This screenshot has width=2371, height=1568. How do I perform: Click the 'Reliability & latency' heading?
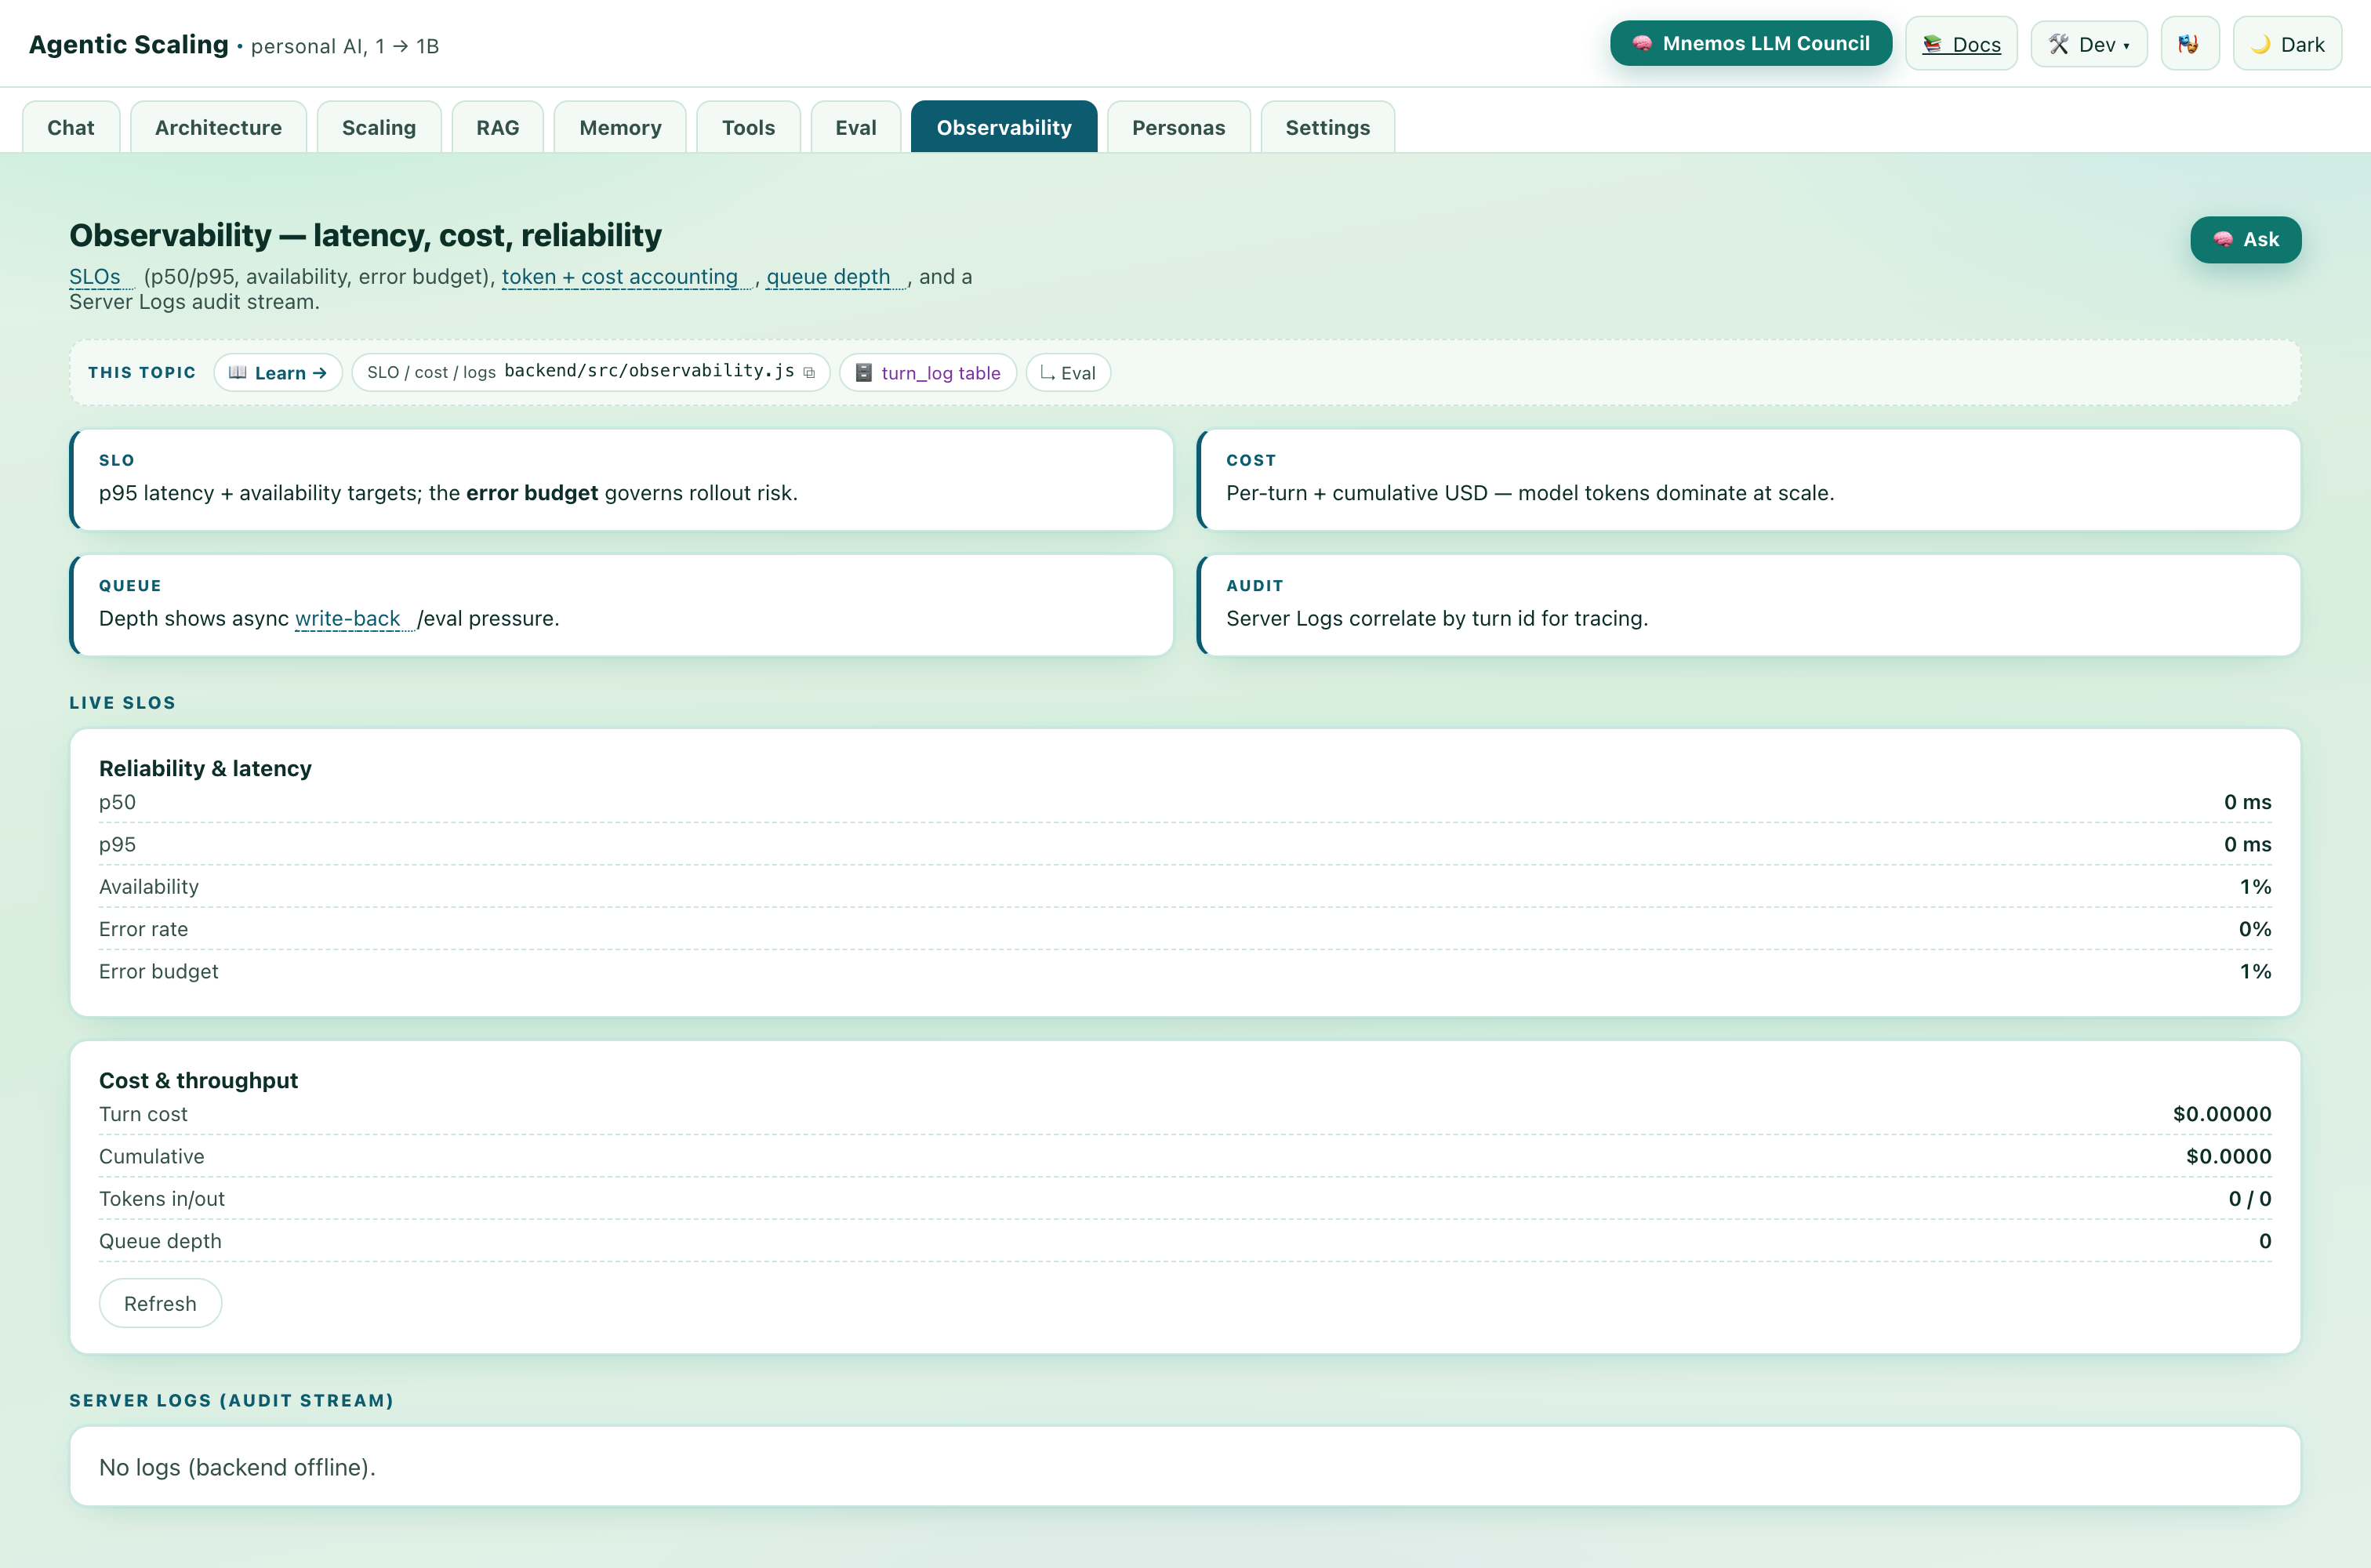tap(205, 768)
